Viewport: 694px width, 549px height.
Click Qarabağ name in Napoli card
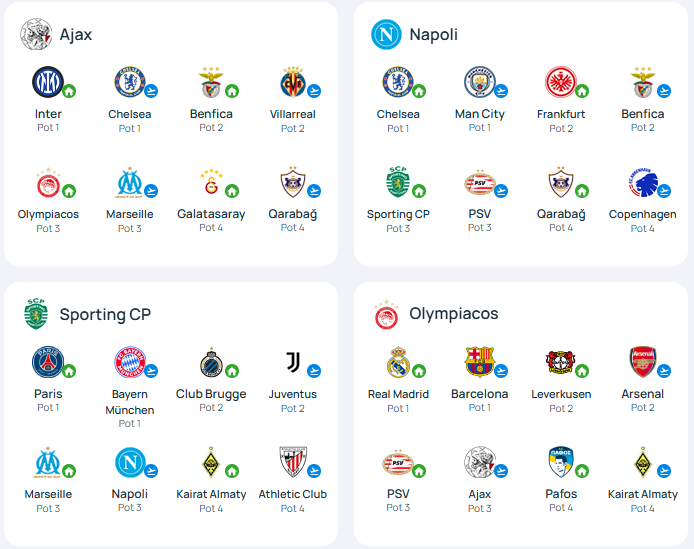561,214
